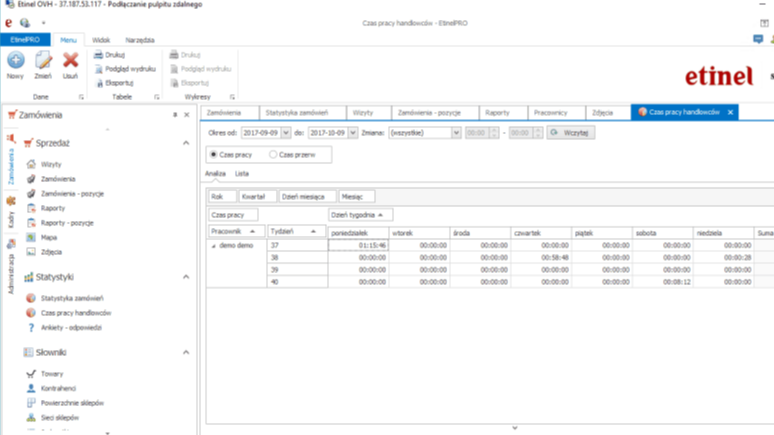Close the Czas pracy handlowców tab
This screenshot has height=435, width=774.
[731, 113]
